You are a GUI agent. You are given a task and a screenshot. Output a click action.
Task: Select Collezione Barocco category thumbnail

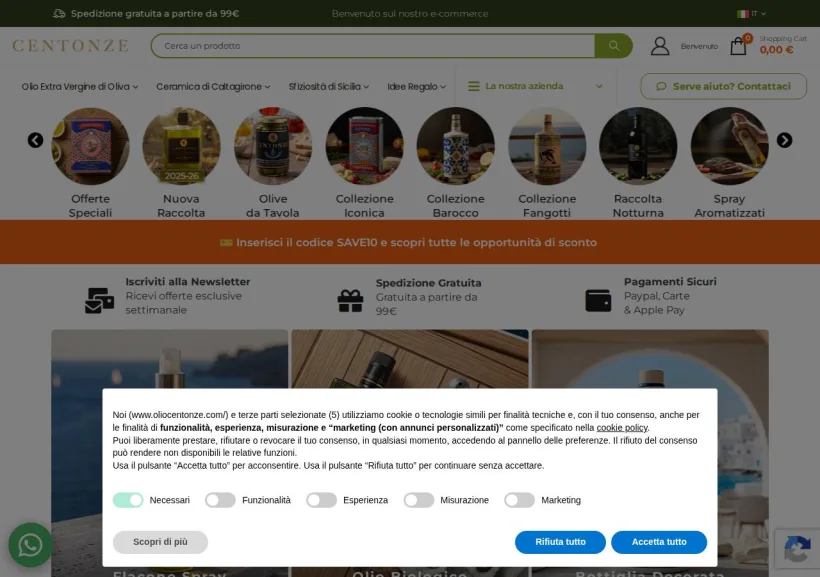tap(455, 146)
